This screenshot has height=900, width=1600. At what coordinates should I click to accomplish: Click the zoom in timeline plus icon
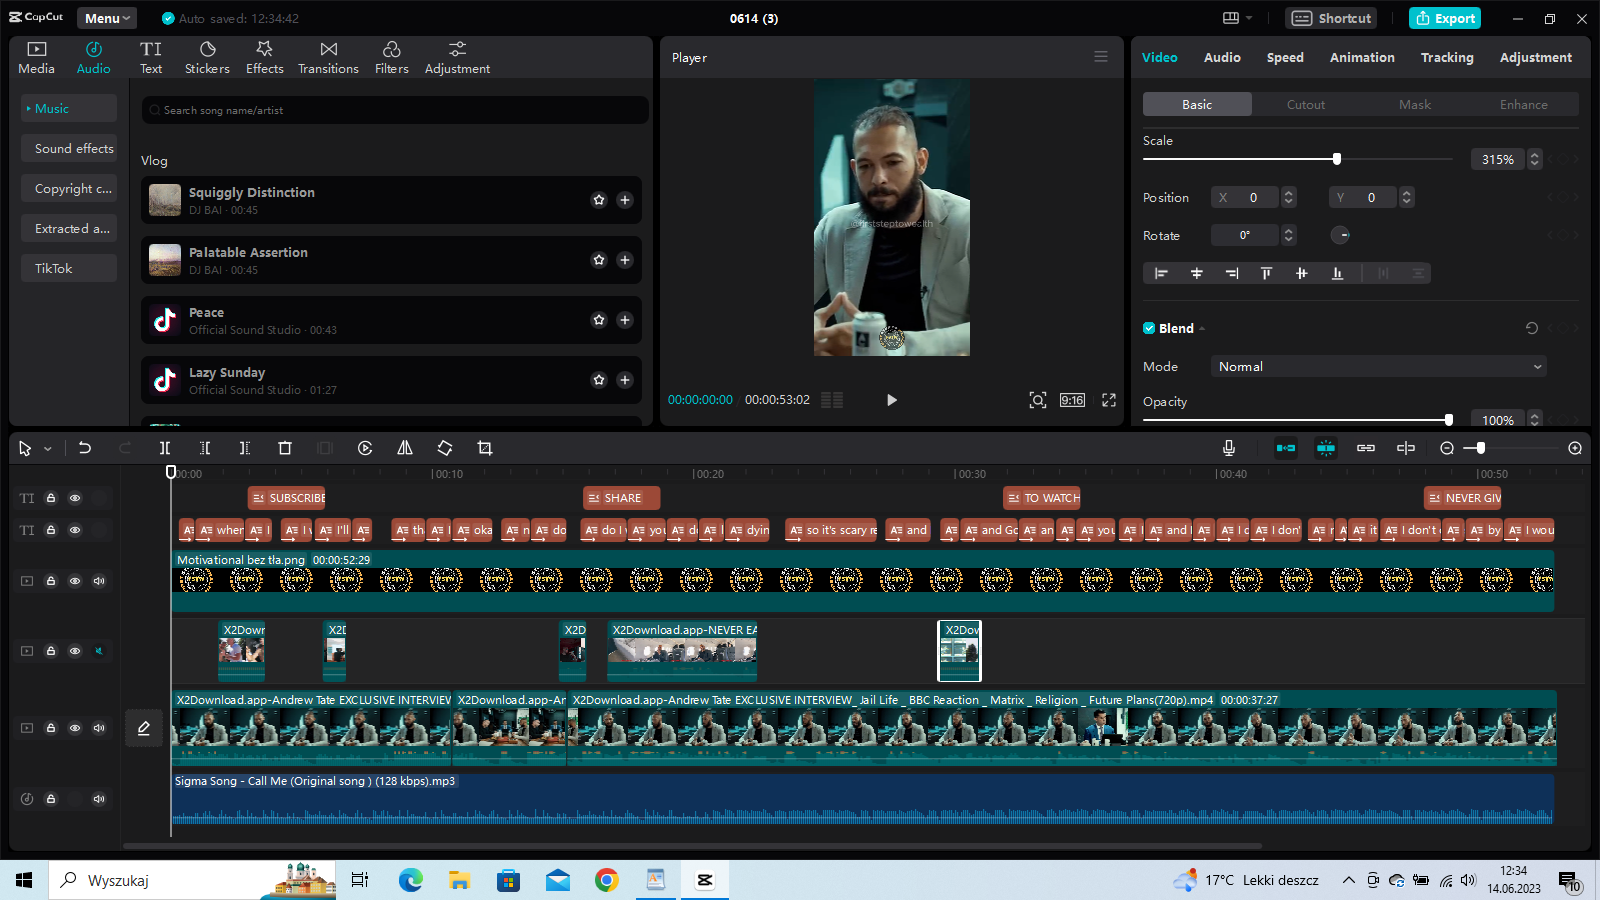(x=1575, y=448)
